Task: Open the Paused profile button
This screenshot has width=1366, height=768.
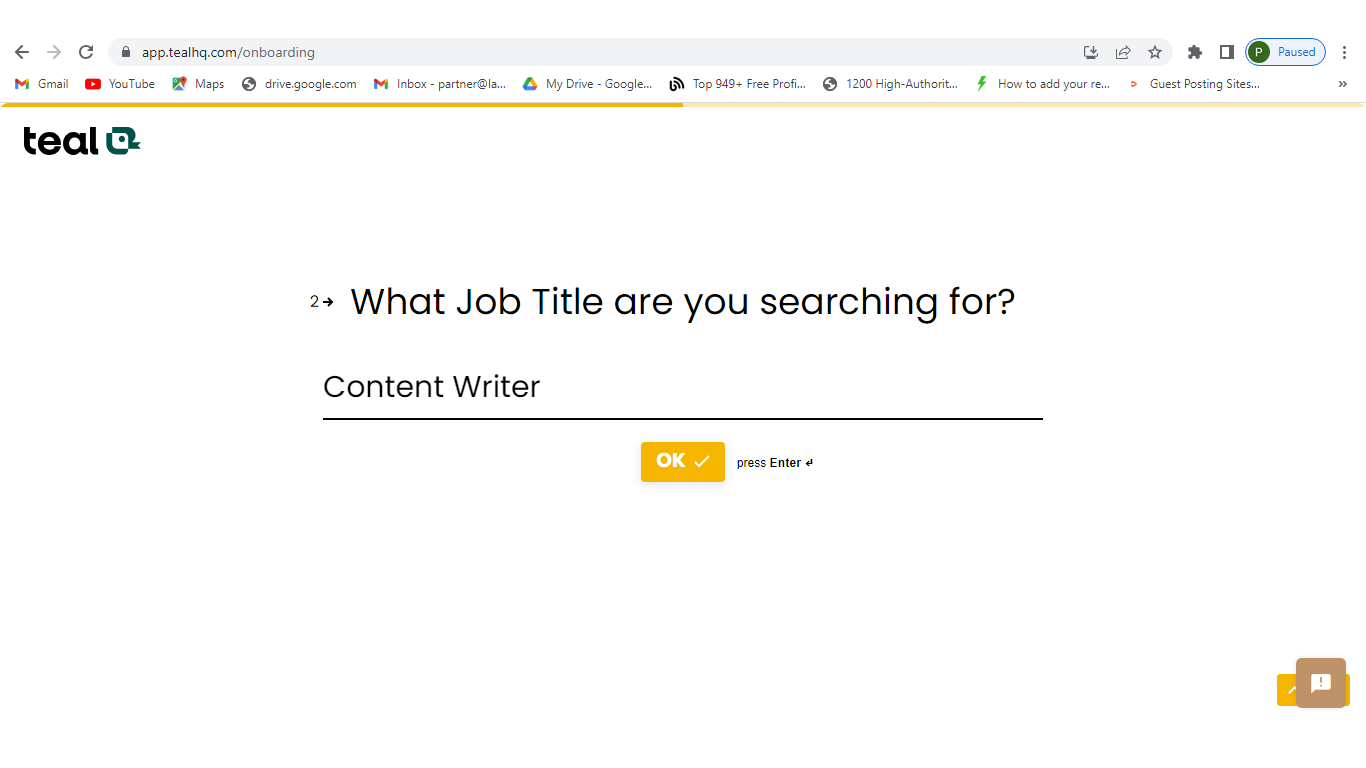Action: tap(1286, 52)
